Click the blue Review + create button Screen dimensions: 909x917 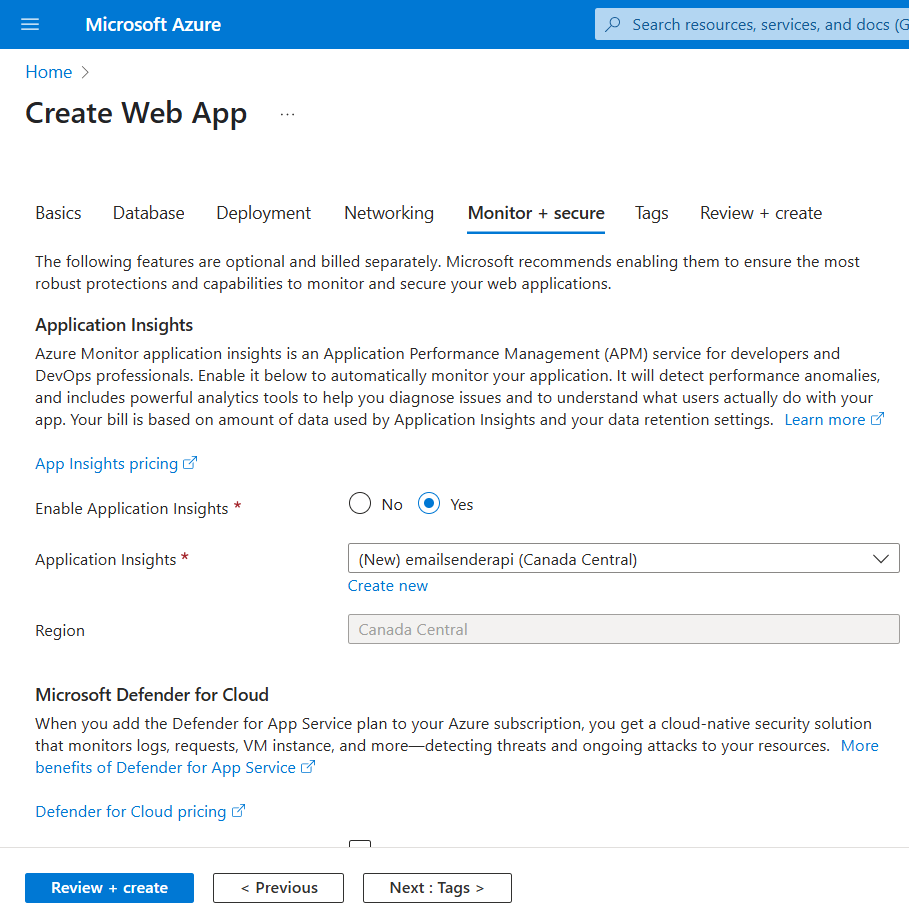(109, 888)
